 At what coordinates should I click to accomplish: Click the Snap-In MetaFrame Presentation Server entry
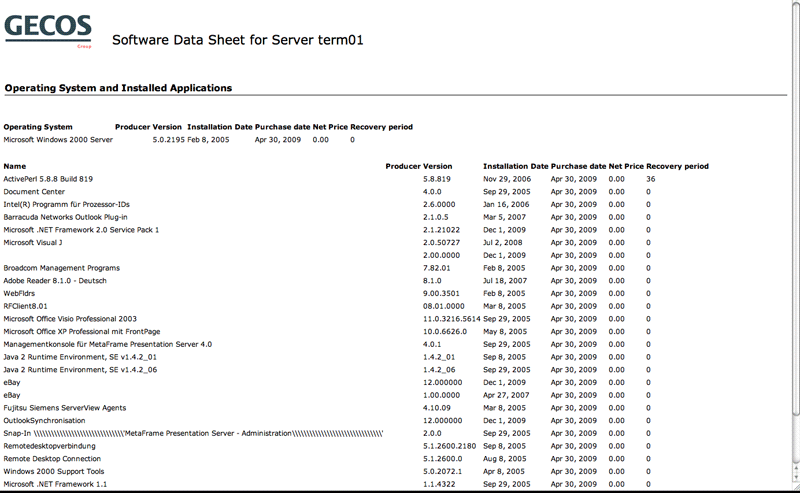(x=193, y=434)
